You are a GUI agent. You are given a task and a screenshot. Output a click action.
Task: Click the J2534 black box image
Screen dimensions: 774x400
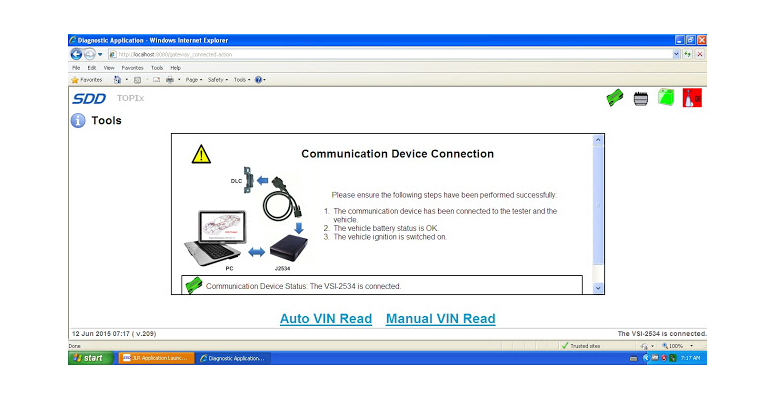pyautogui.click(x=289, y=247)
